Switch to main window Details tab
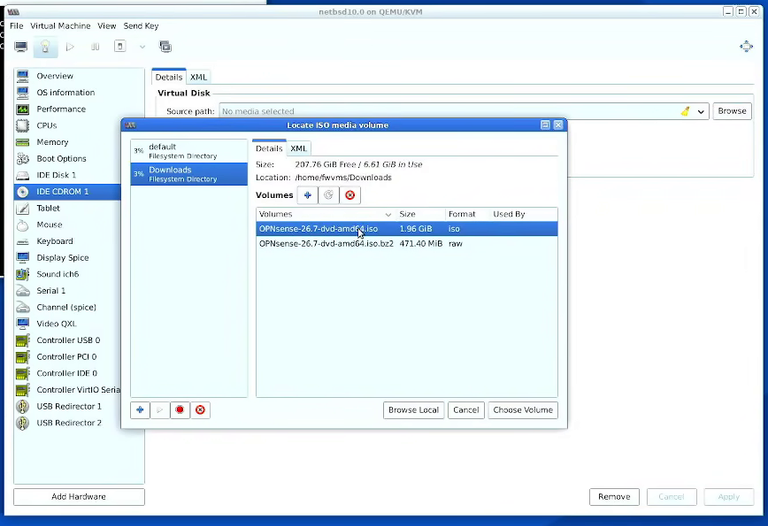This screenshot has width=768, height=526. click(168, 77)
